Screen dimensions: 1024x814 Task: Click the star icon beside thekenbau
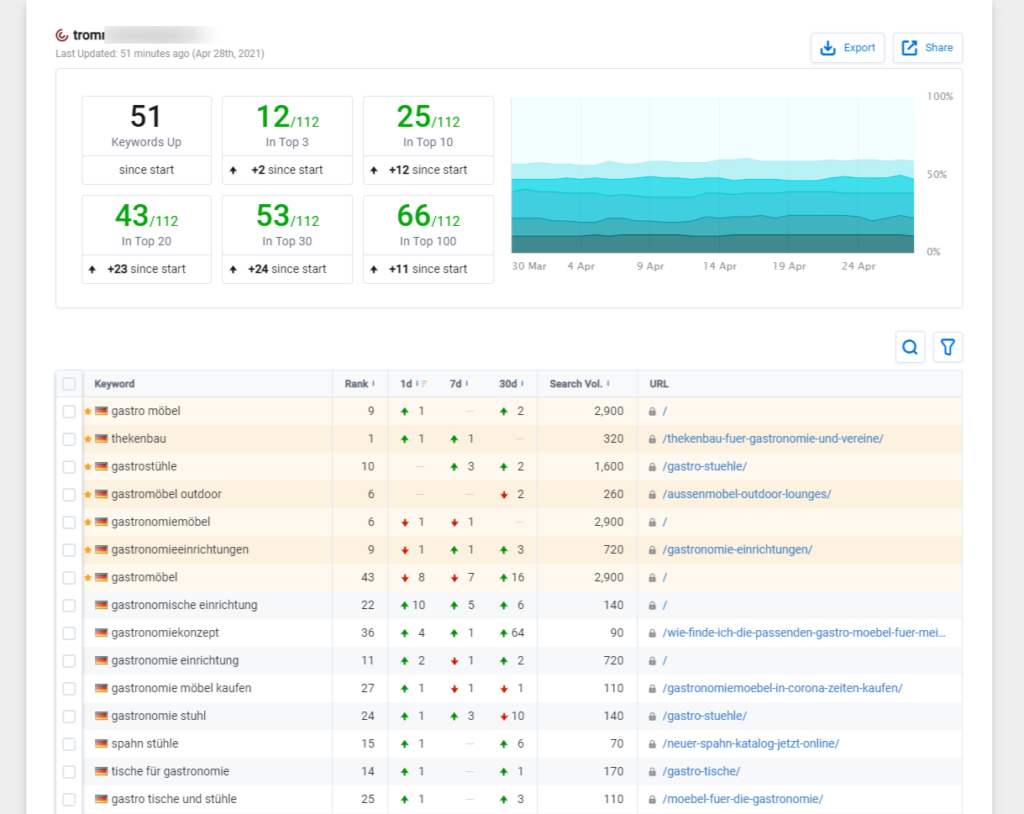[x=88, y=439]
